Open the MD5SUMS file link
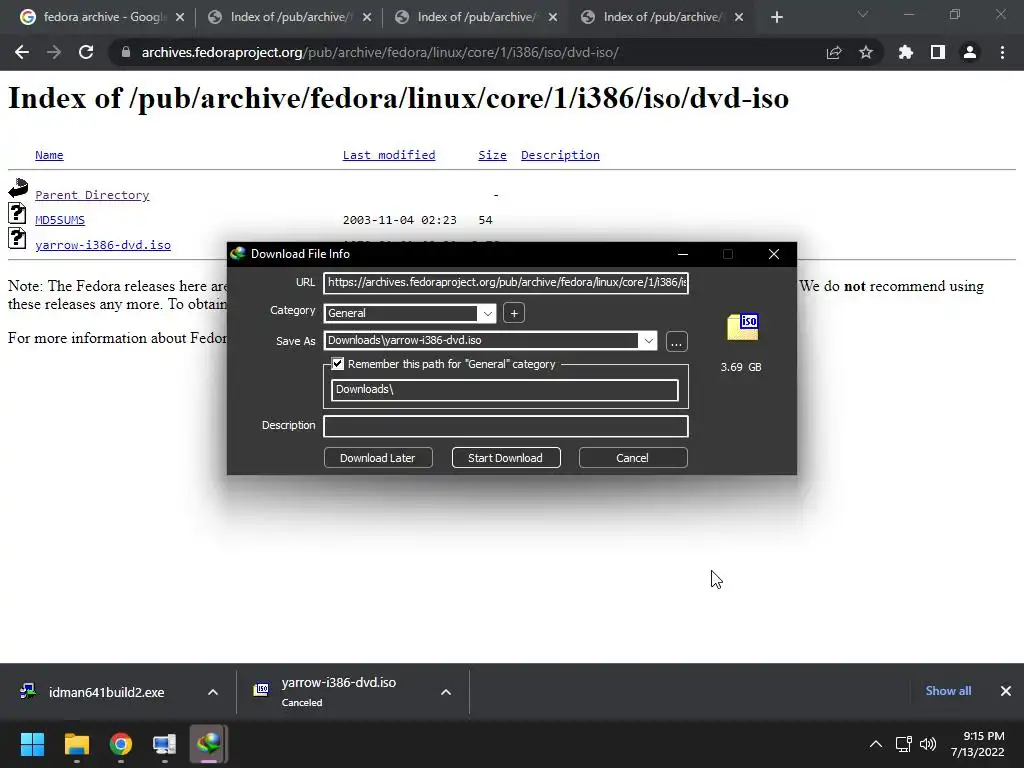Image resolution: width=1024 pixels, height=768 pixels. point(60,220)
